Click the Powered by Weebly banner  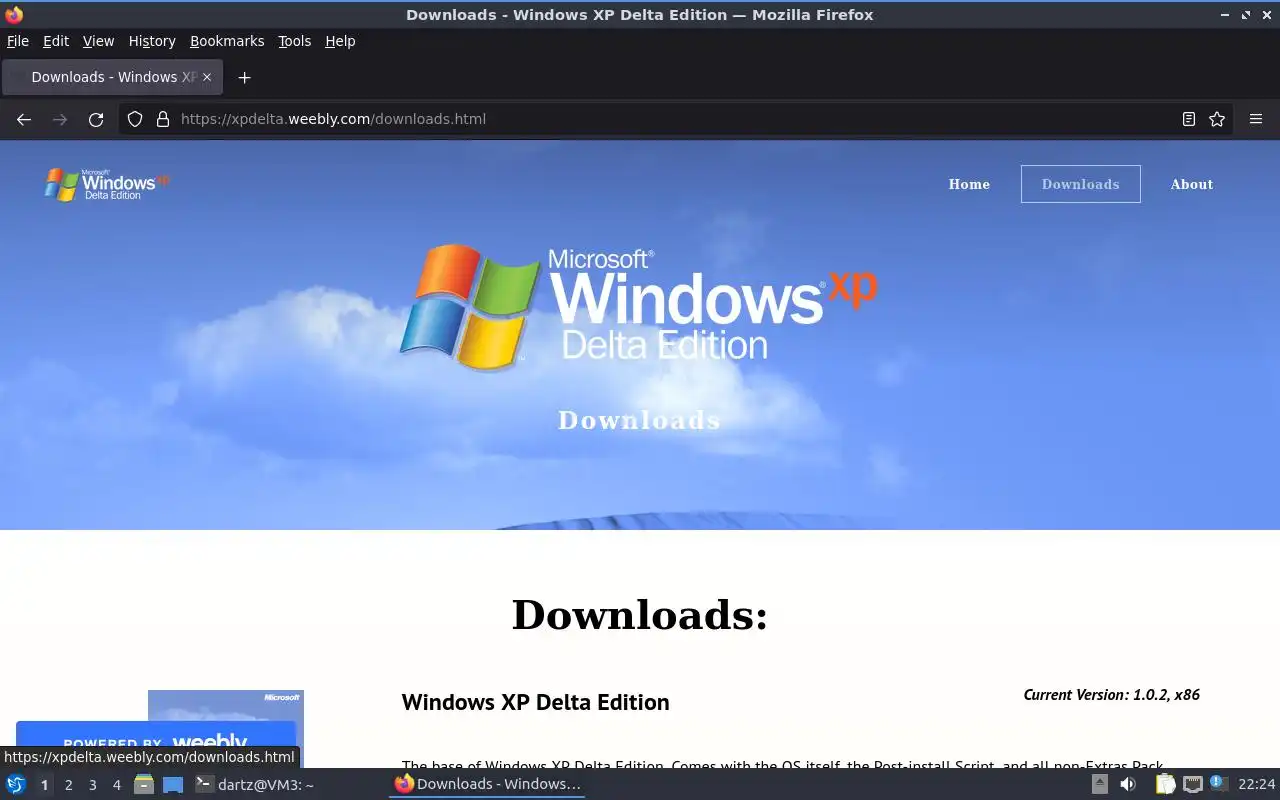[156, 743]
